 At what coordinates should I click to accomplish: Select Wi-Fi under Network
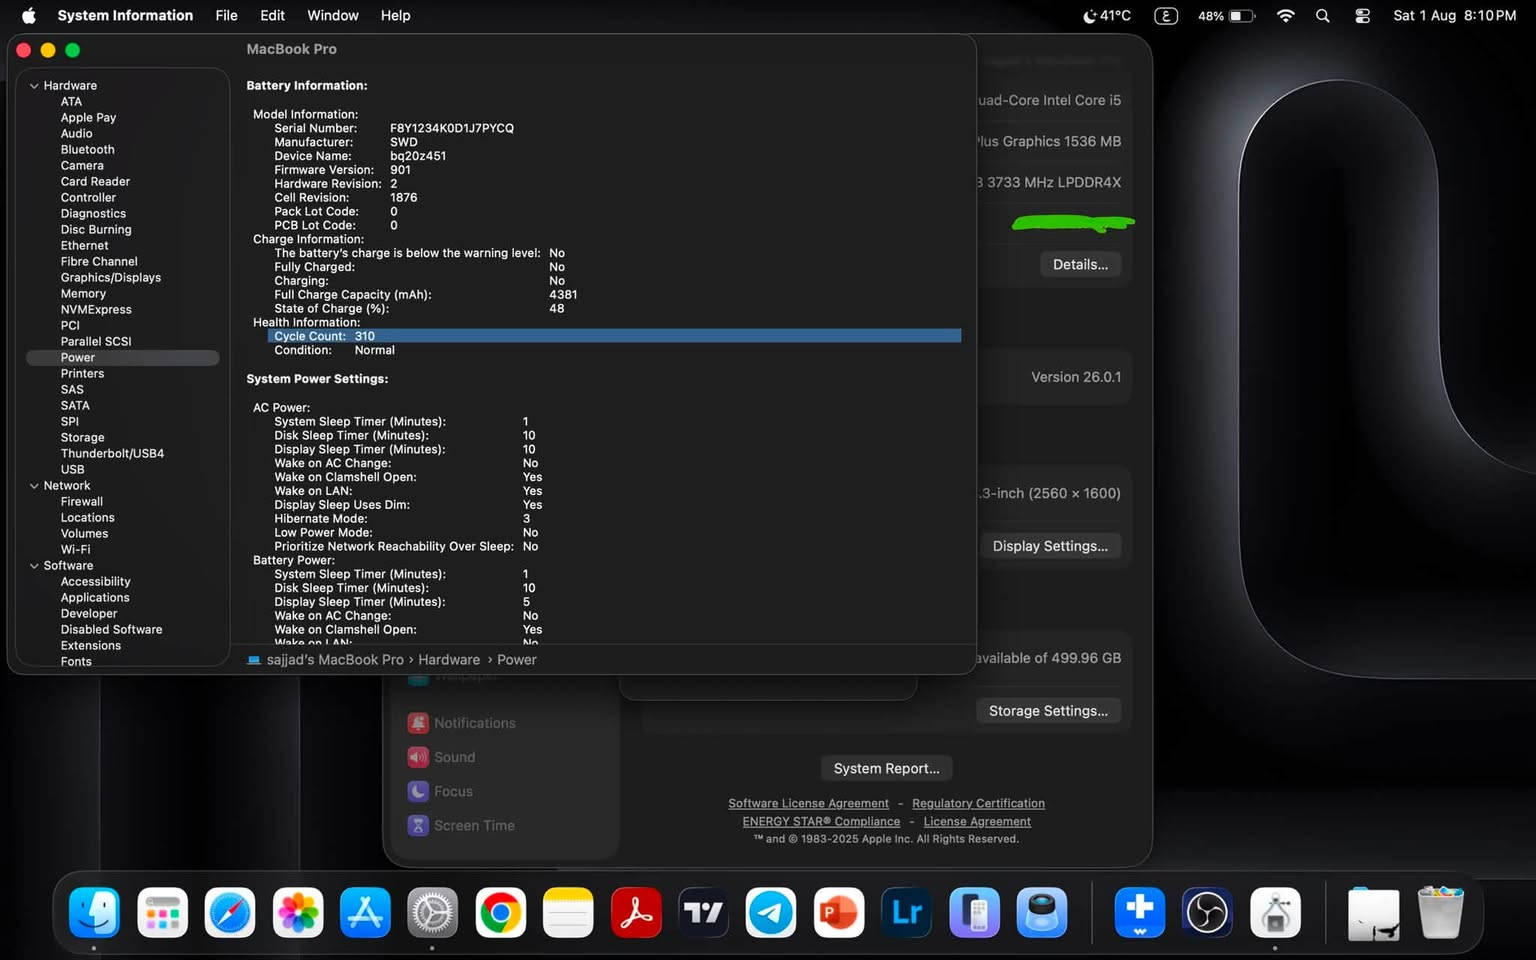pos(75,550)
